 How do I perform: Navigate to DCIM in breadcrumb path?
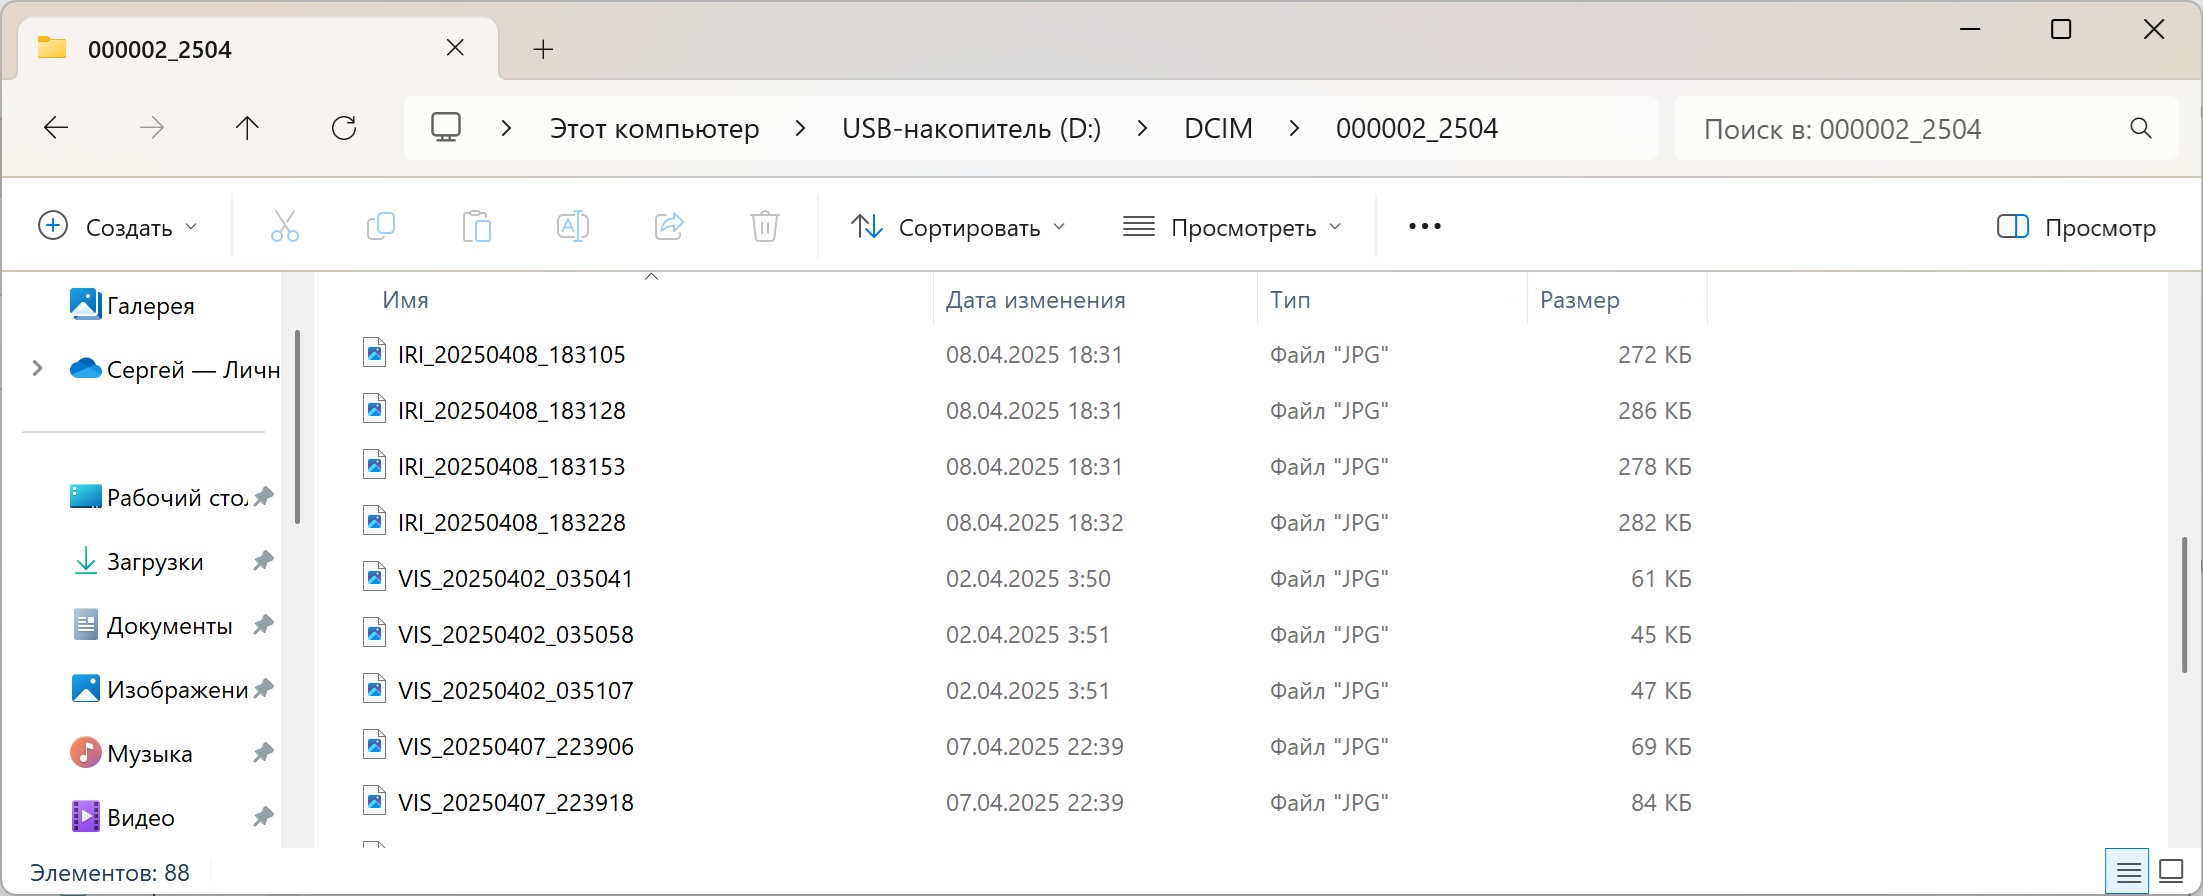click(x=1218, y=129)
